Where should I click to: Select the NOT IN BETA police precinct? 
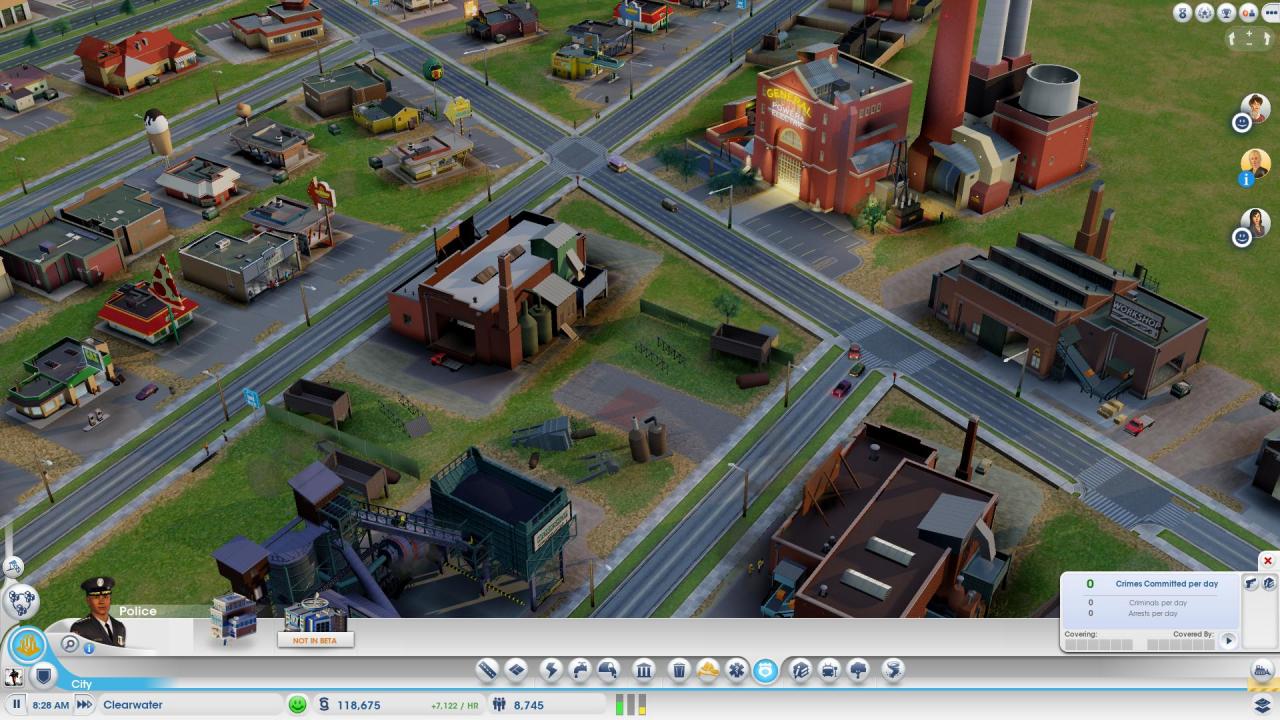pos(314,620)
